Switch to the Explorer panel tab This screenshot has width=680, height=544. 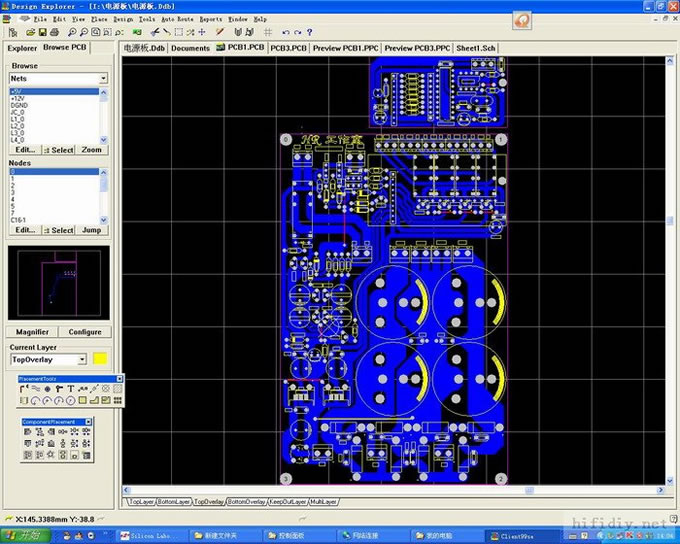(21, 47)
